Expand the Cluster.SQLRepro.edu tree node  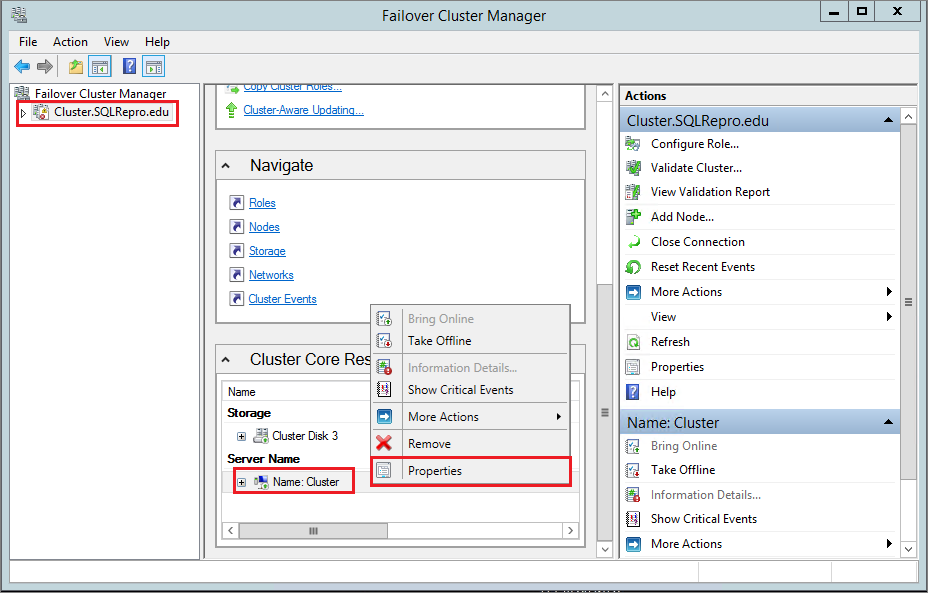pyautogui.click(x=23, y=112)
